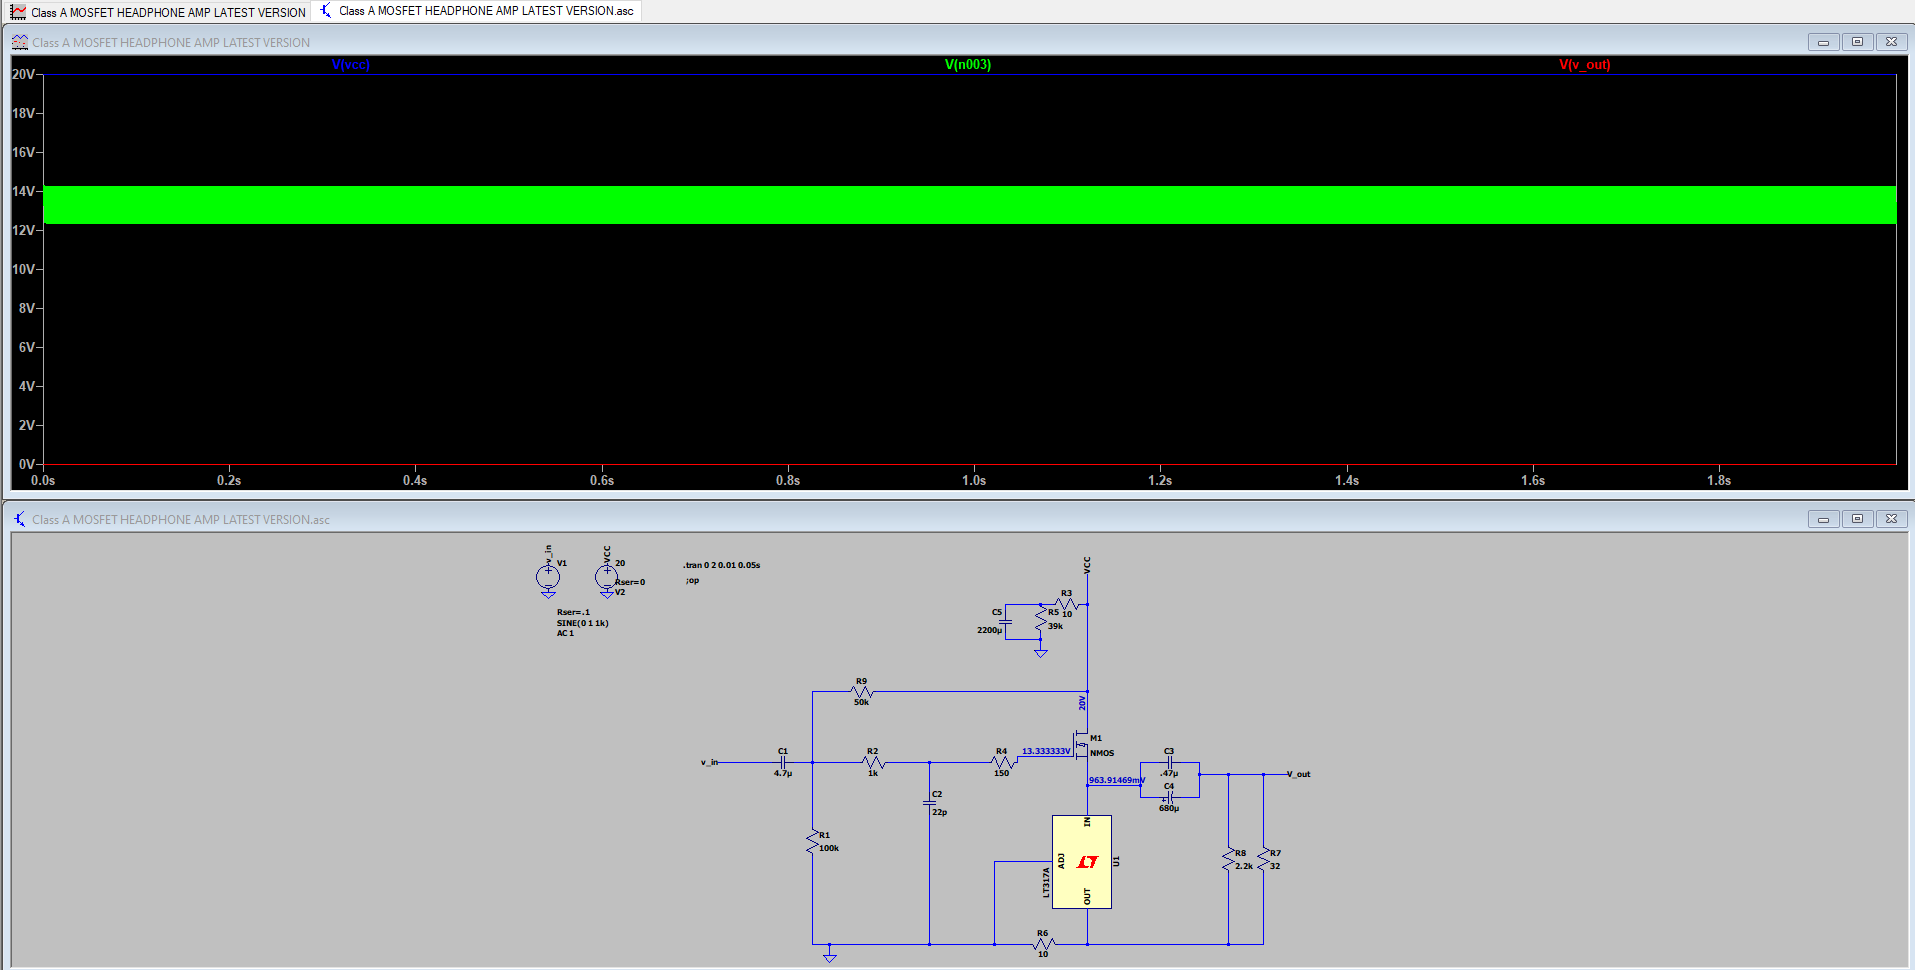This screenshot has height=970, width=1915.
Task: Click the schematic window title bar icon
Action: click(x=20, y=519)
